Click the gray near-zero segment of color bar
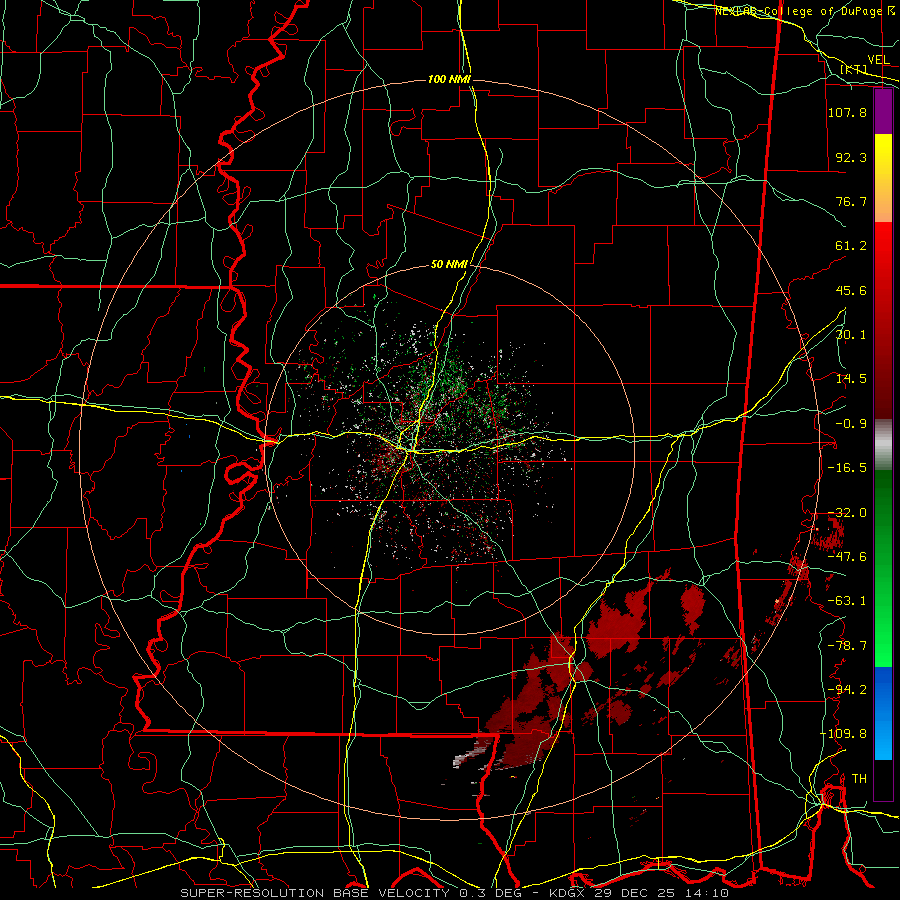This screenshot has height=900, width=900. pos(883,444)
